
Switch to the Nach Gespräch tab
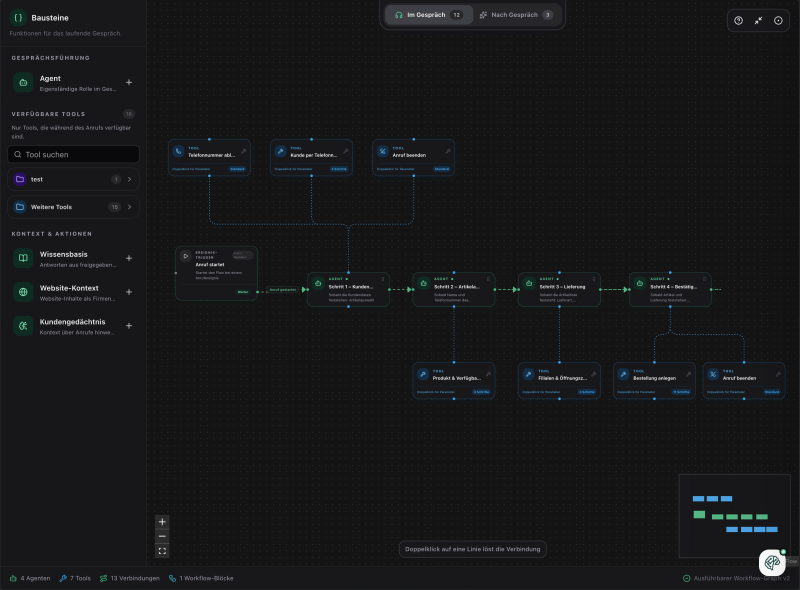(x=516, y=15)
